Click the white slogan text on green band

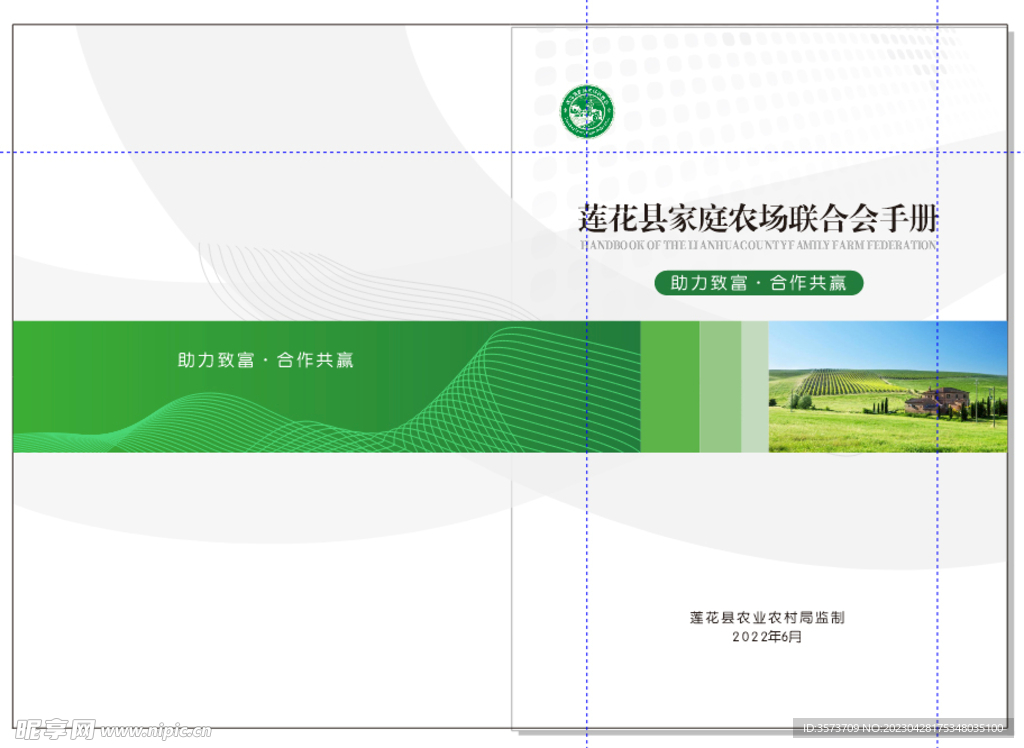click(265, 360)
